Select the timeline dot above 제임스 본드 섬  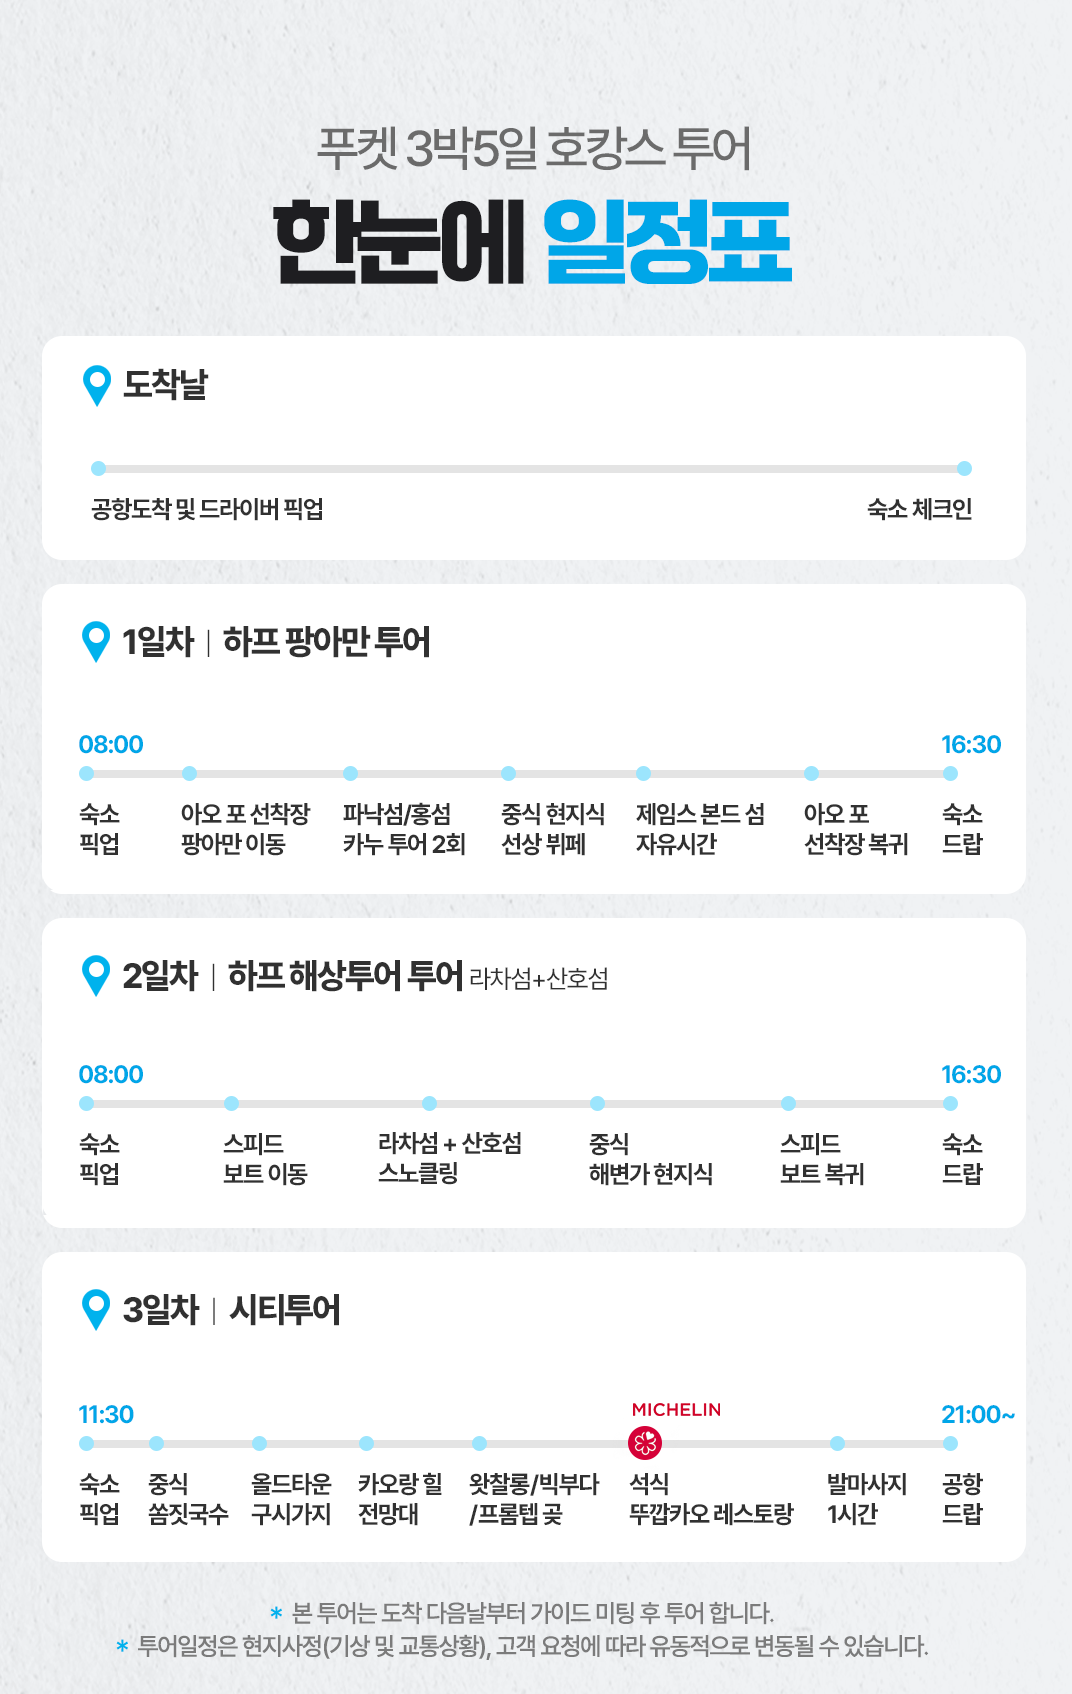pyautogui.click(x=643, y=773)
